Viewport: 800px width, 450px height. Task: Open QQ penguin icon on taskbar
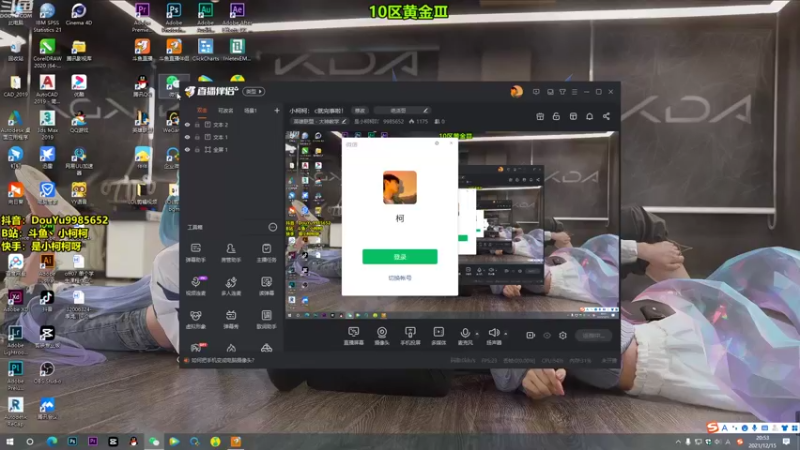(133, 442)
